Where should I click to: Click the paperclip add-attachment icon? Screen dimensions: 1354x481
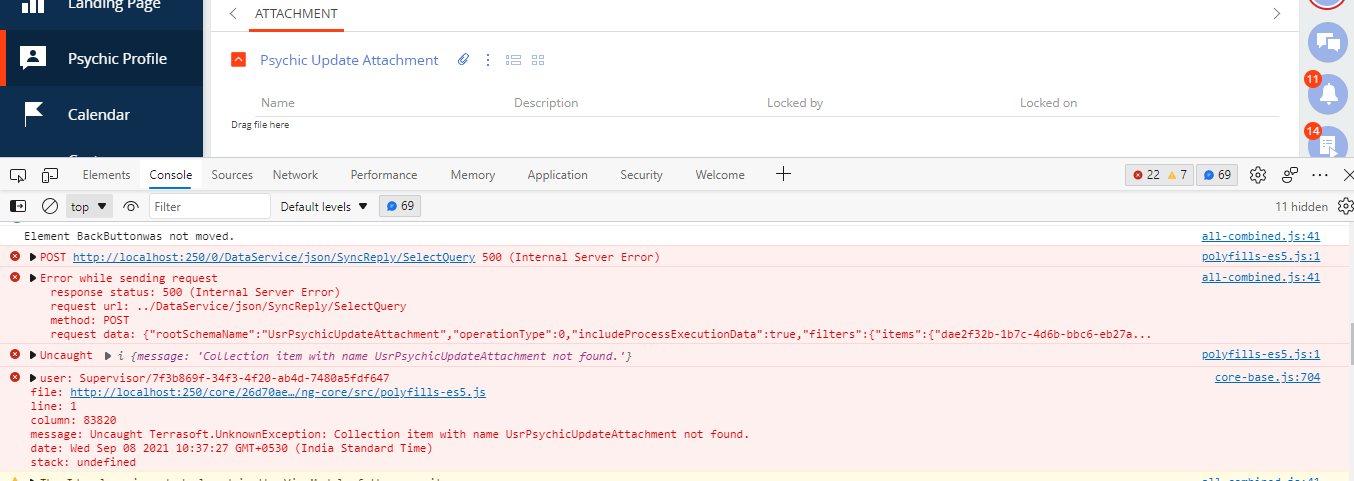463,60
